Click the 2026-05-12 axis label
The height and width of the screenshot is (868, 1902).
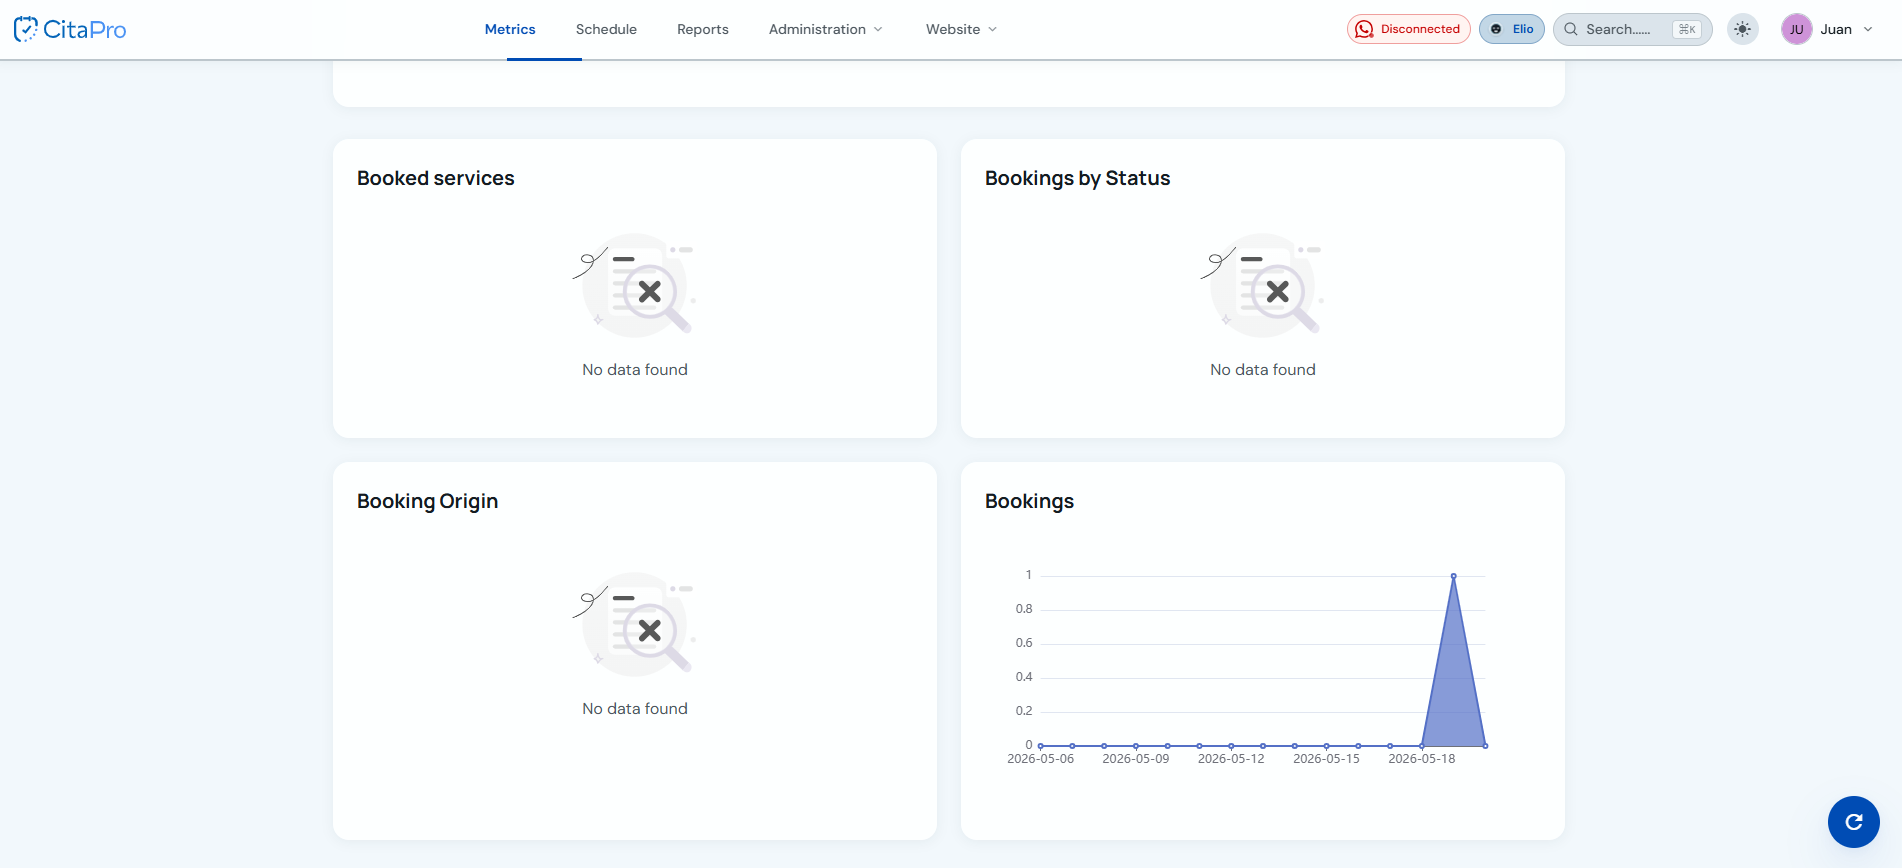pyautogui.click(x=1231, y=759)
